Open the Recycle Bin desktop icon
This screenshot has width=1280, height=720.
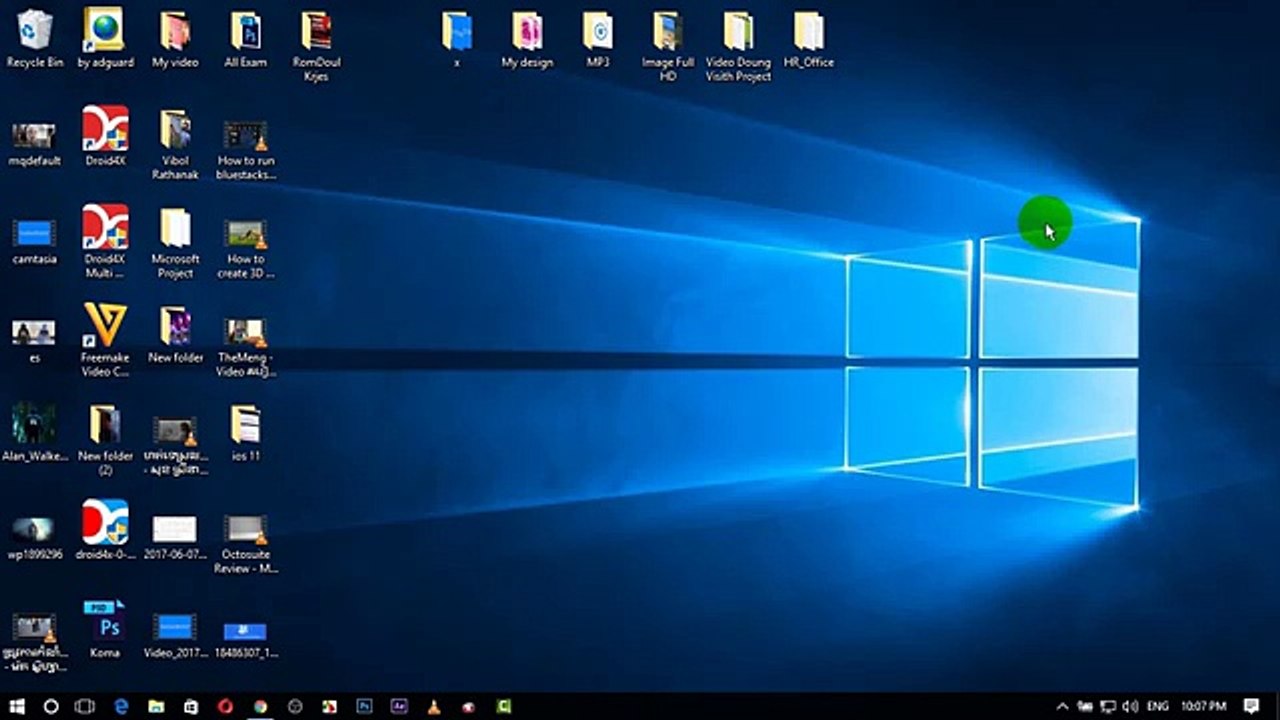35,39
